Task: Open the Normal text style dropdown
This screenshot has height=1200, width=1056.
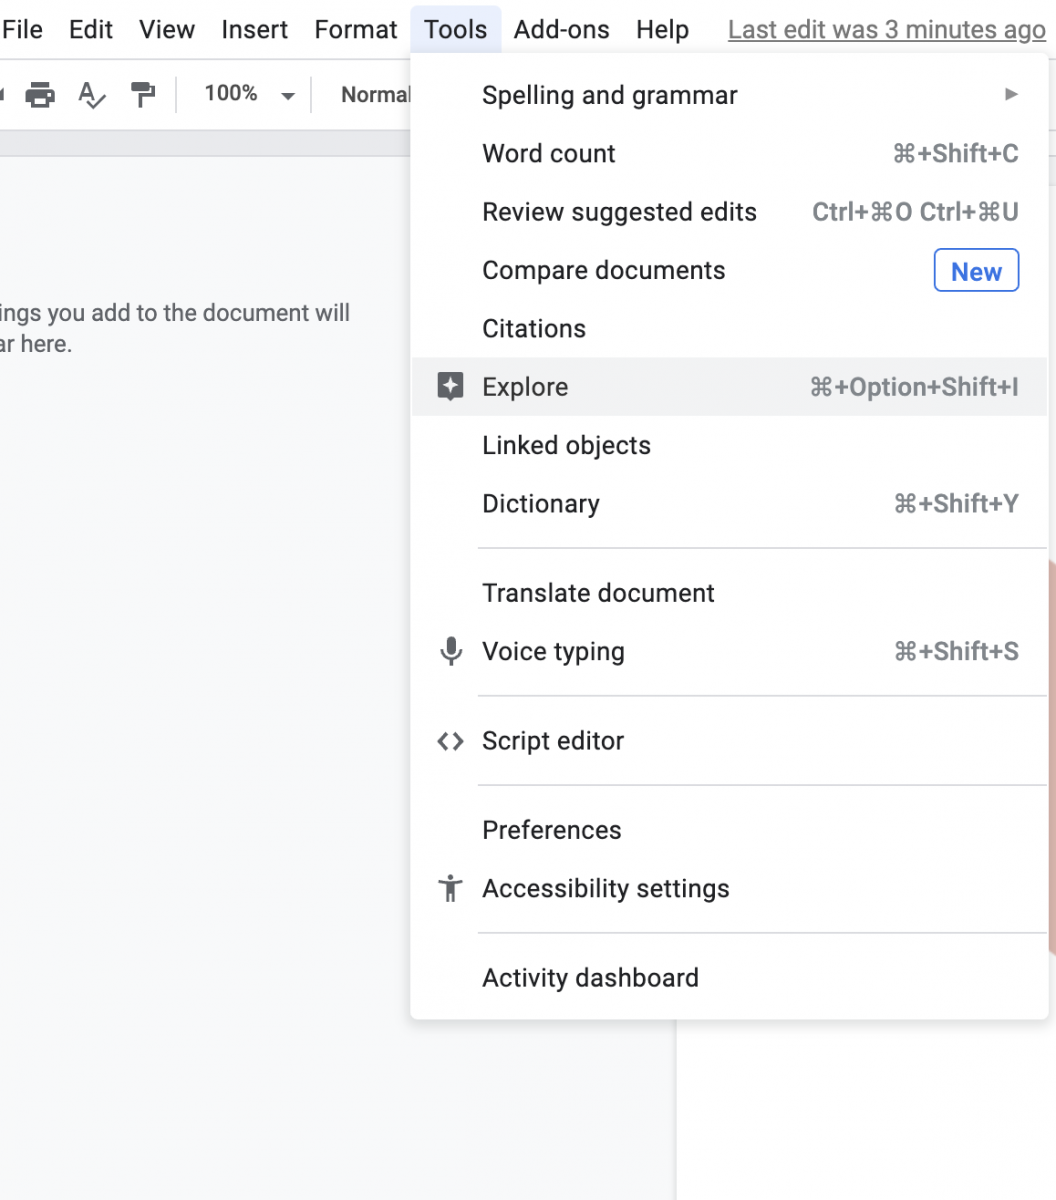Action: [375, 95]
